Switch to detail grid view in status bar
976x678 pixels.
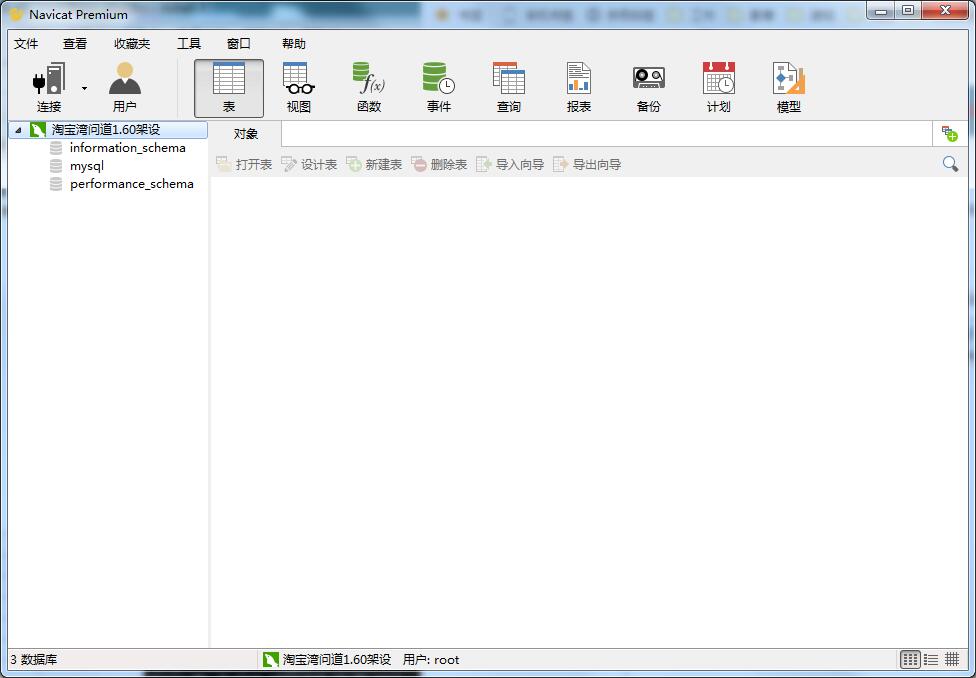tap(952, 659)
